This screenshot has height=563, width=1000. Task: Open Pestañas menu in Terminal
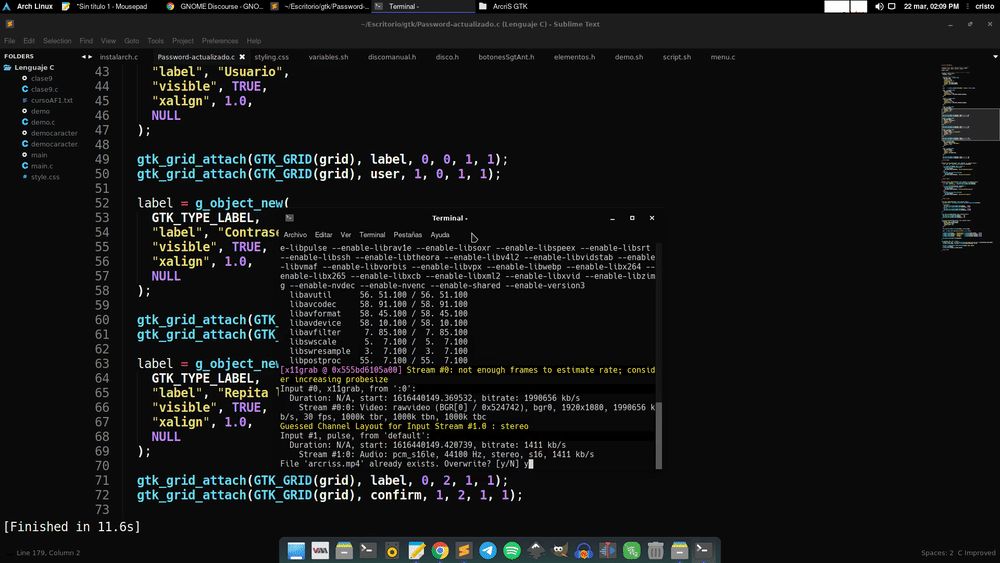[x=408, y=235]
